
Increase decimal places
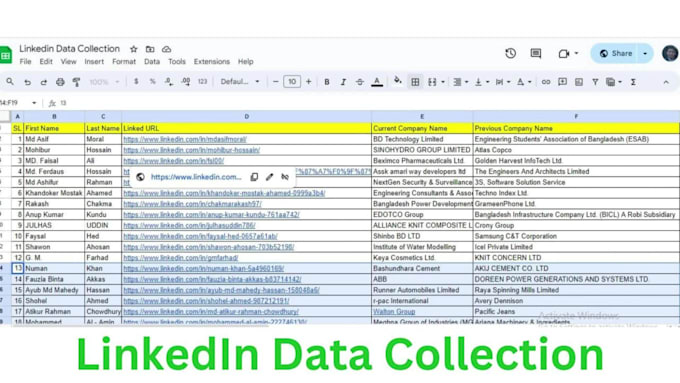pyautogui.click(x=186, y=82)
